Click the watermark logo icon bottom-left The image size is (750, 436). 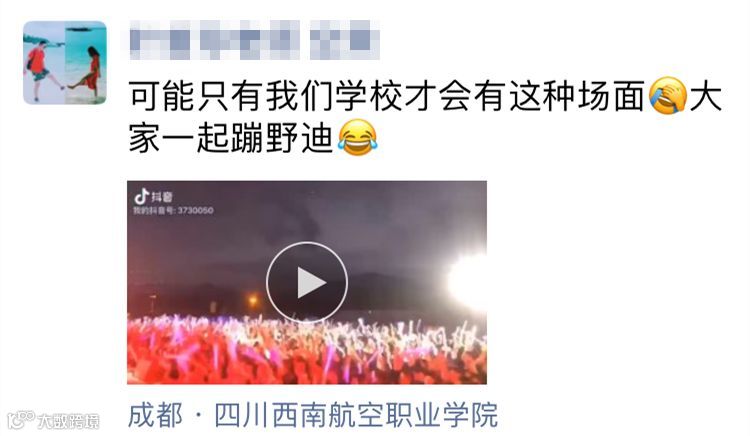coord(21,420)
